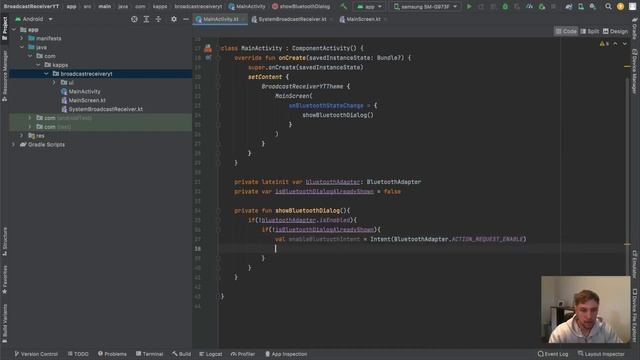Image resolution: width=640 pixels, height=360 pixels.
Task: Collapse the java folder
Action: [x=22, y=47]
